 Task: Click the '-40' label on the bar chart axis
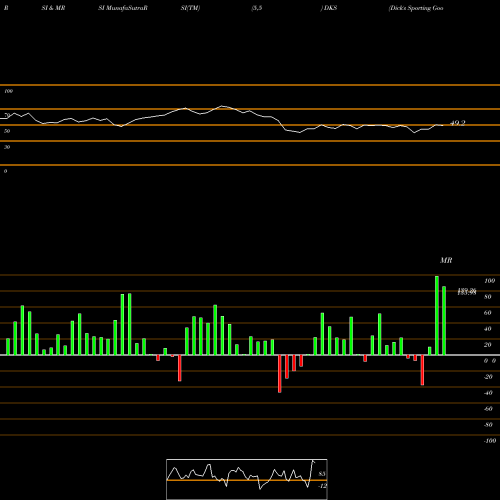(488, 393)
